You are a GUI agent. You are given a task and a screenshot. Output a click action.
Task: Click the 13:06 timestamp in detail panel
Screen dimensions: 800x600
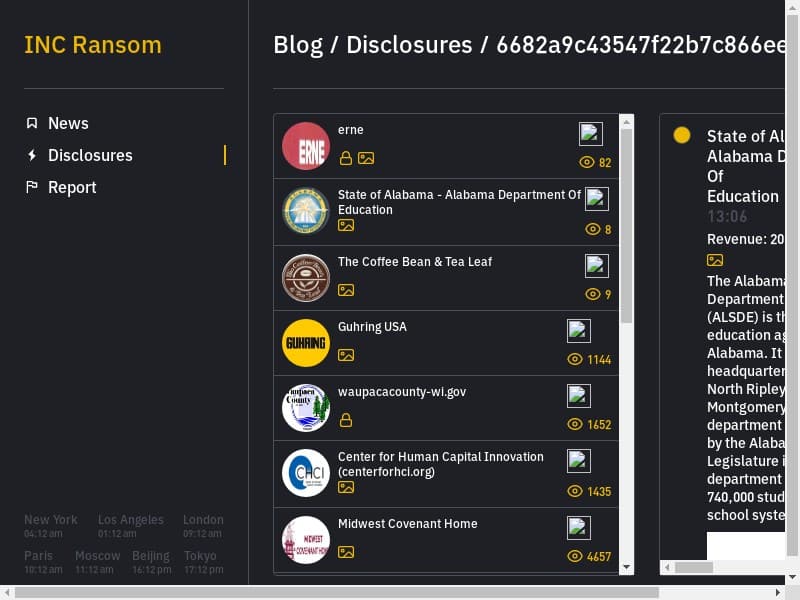727,216
